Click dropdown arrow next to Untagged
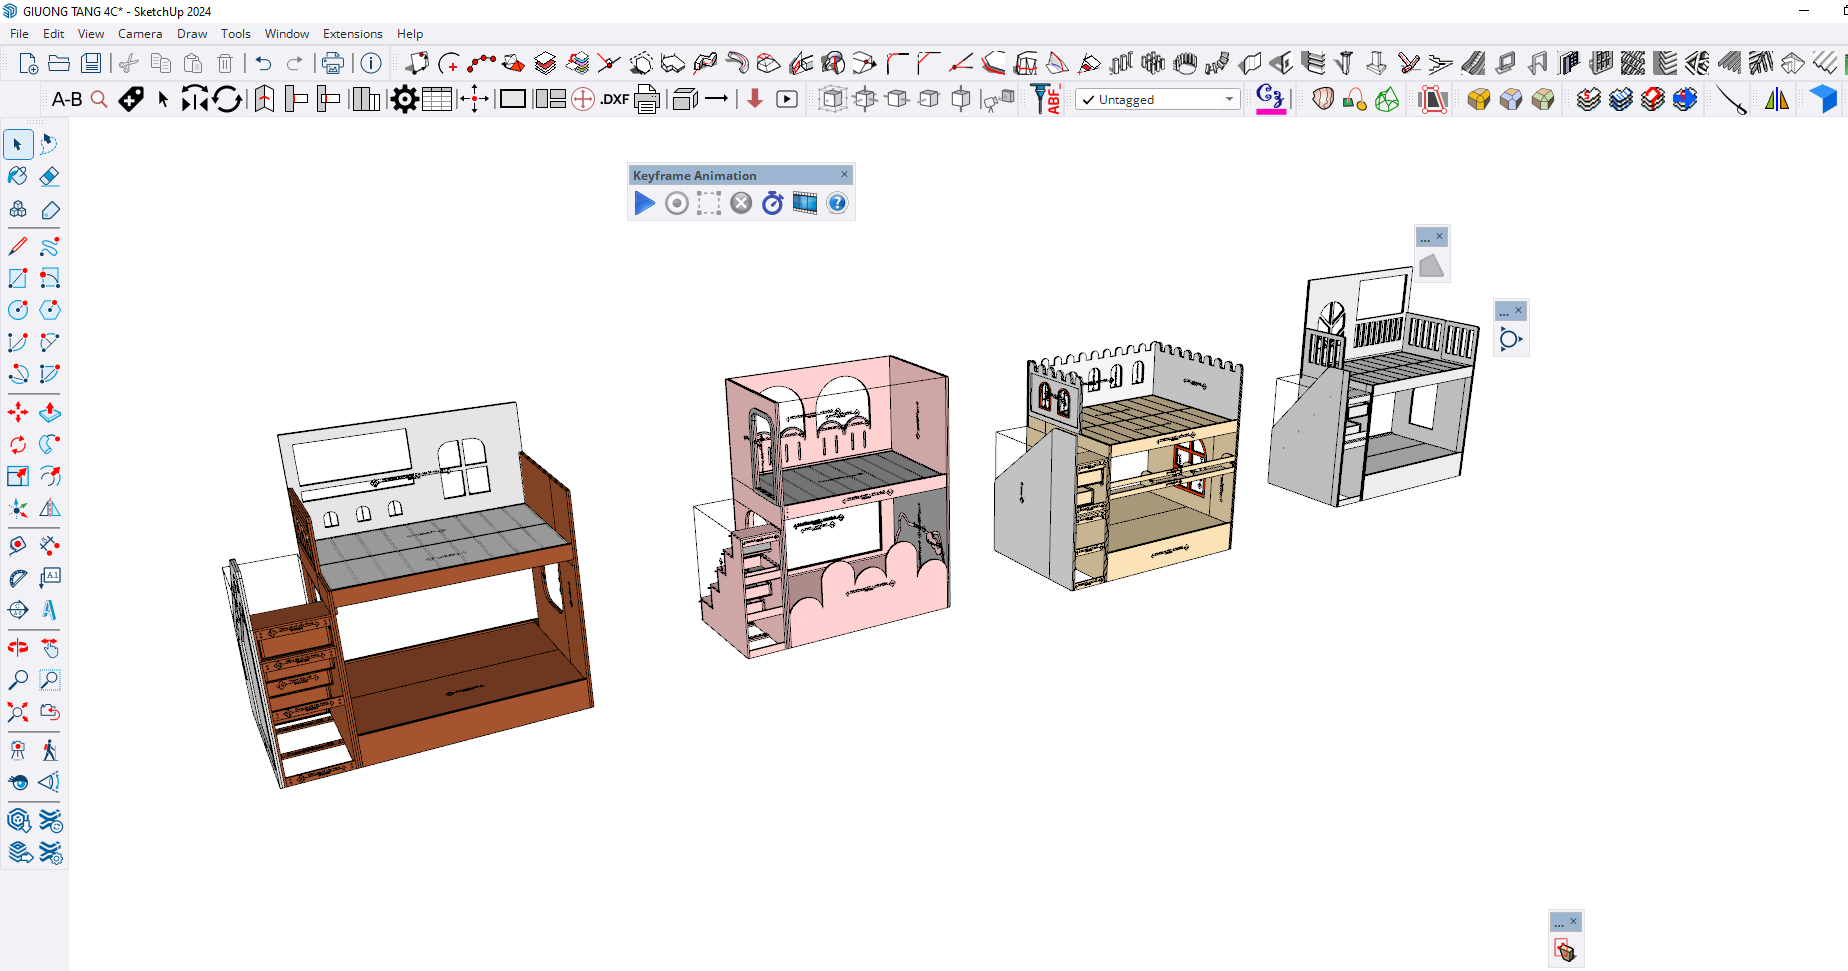The image size is (1848, 971). [1229, 99]
